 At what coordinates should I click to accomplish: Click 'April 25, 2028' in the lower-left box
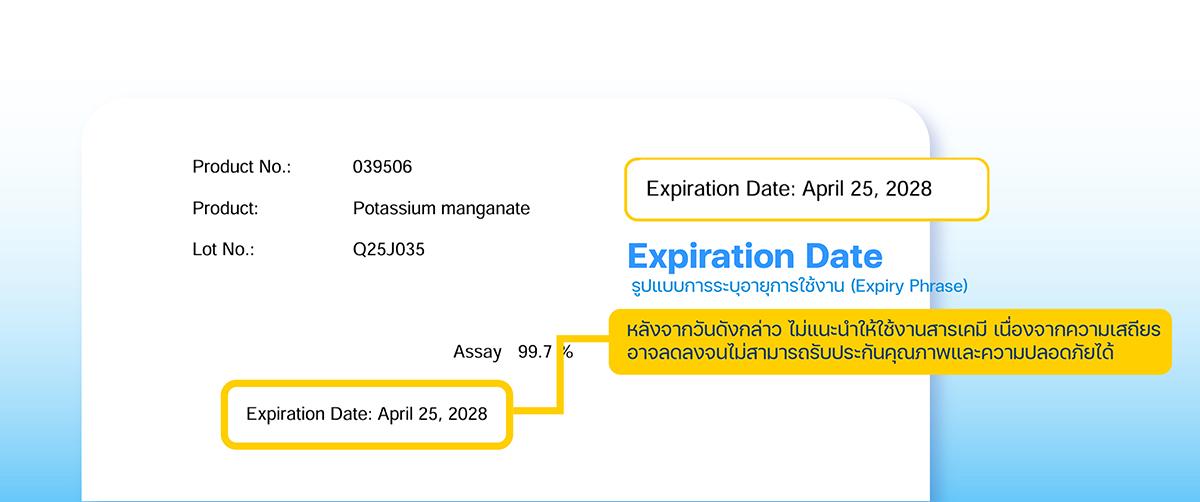pos(432,413)
